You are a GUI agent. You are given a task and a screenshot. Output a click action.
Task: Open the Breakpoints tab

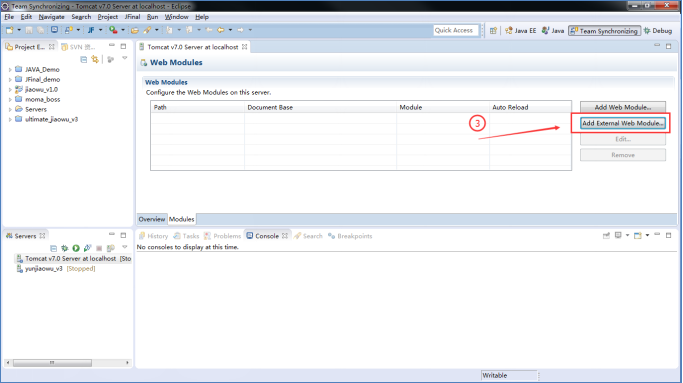click(350, 236)
